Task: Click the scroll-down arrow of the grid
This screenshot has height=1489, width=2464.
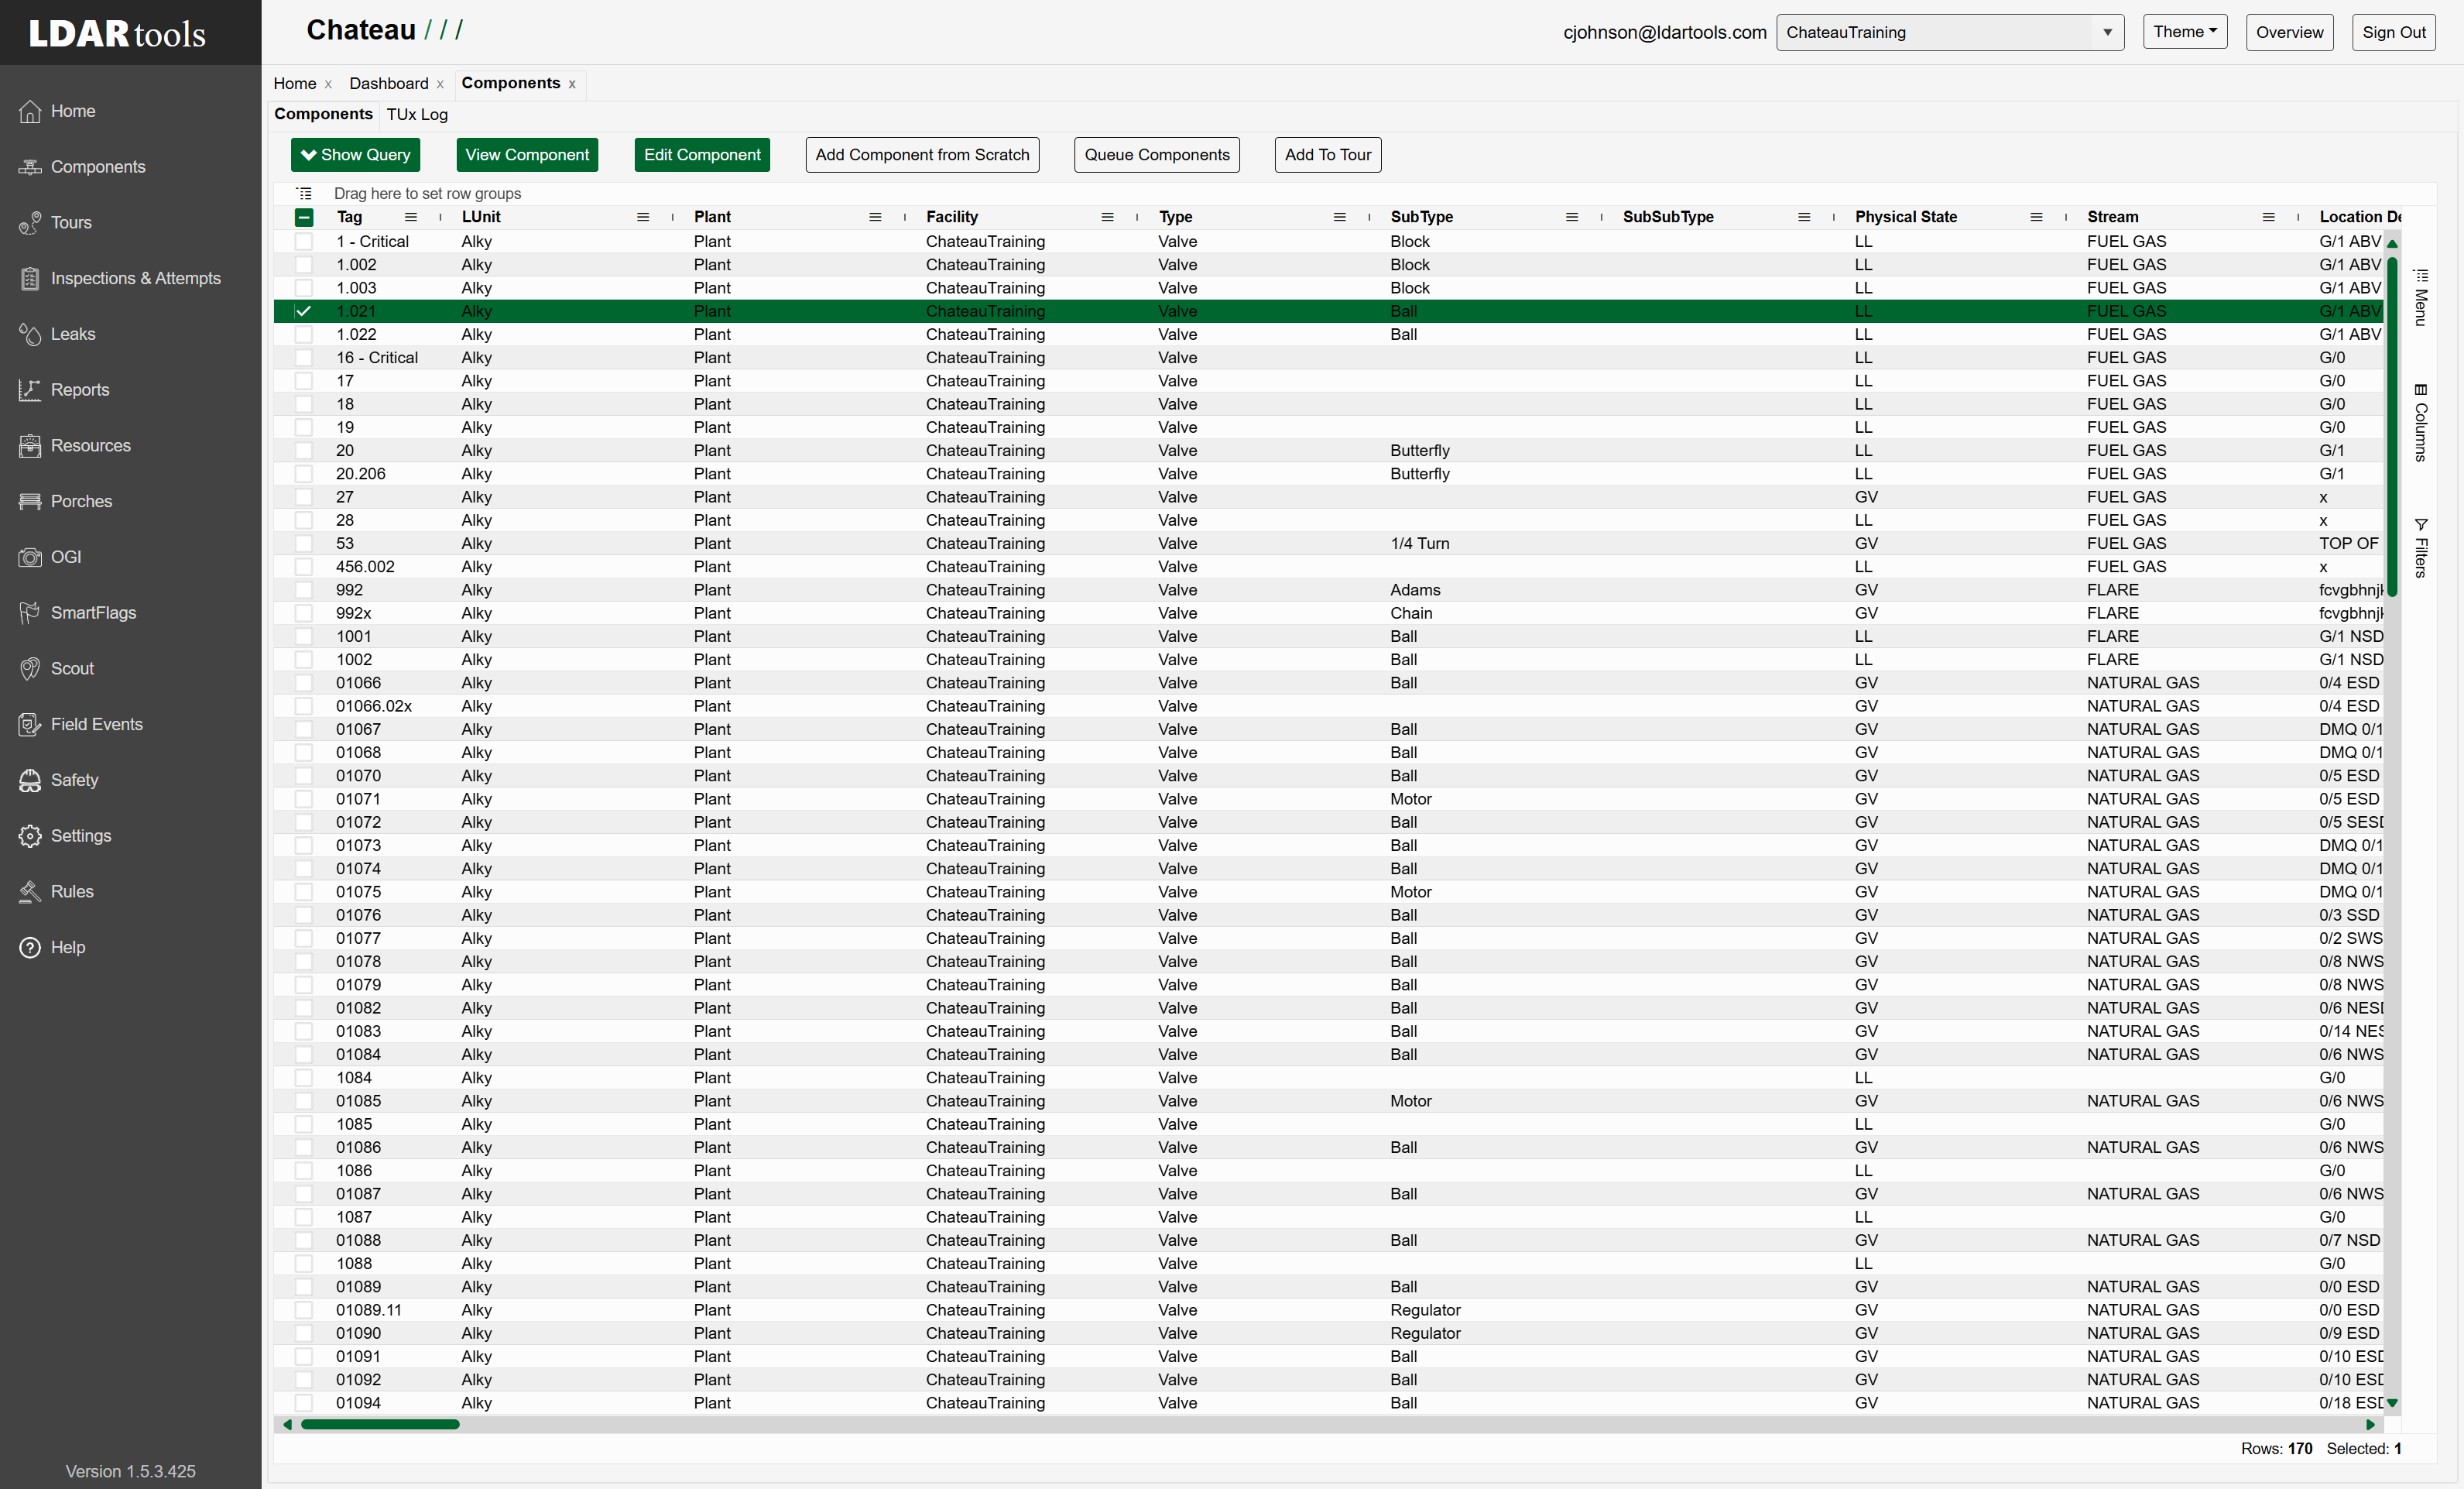Action: tap(2392, 1403)
